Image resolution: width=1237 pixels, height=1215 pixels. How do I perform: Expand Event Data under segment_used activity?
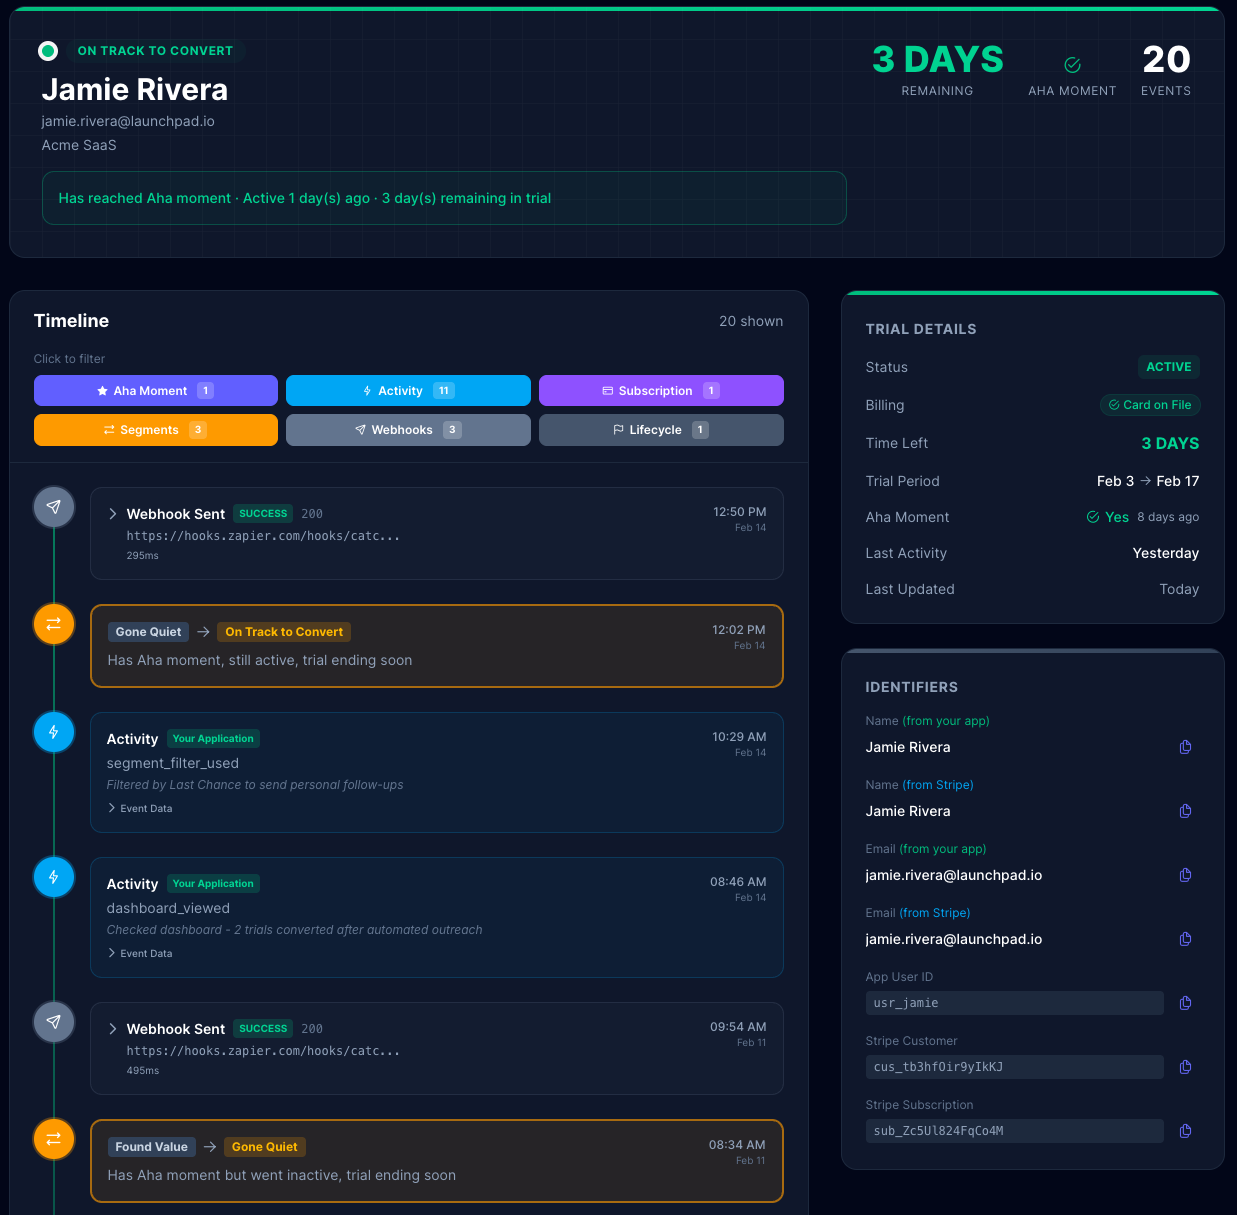tap(140, 808)
